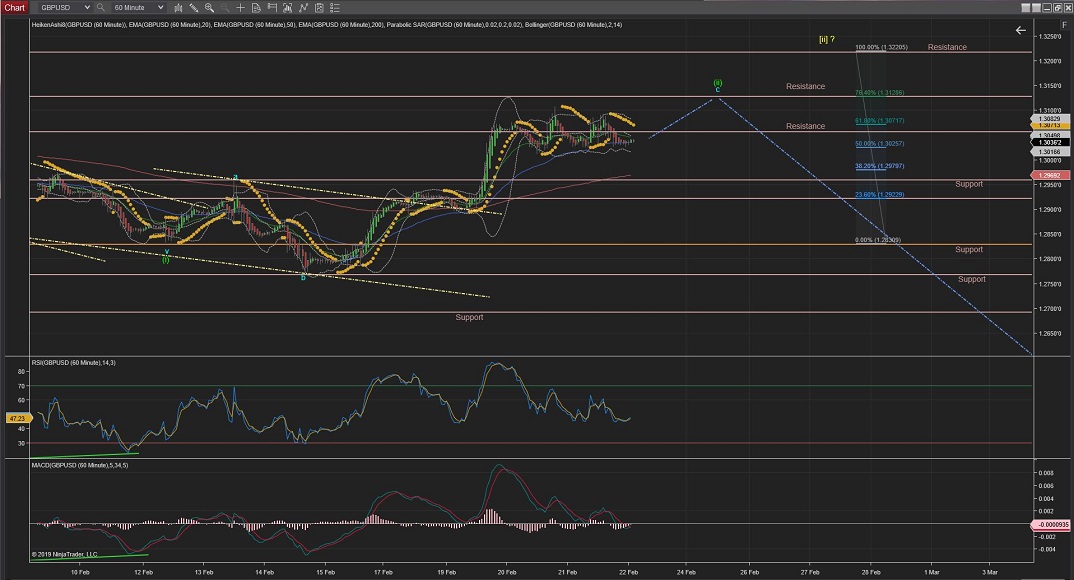Click the zoom in magnifier icon
1074x580 pixels.
pos(207,7)
